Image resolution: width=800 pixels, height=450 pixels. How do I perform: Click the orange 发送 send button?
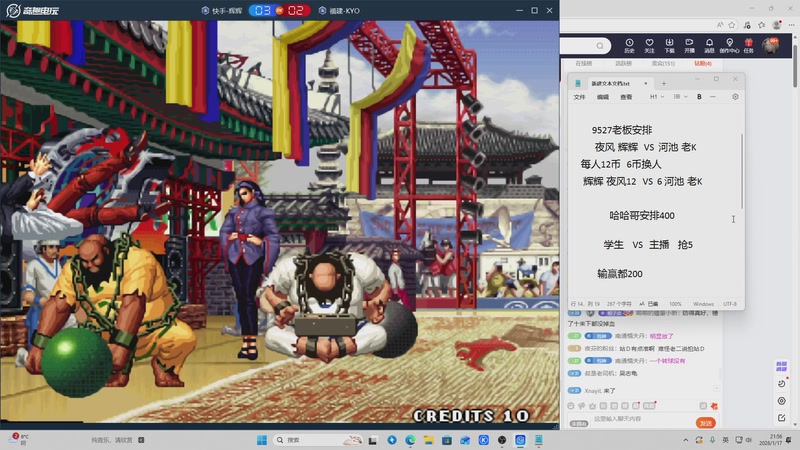point(706,423)
